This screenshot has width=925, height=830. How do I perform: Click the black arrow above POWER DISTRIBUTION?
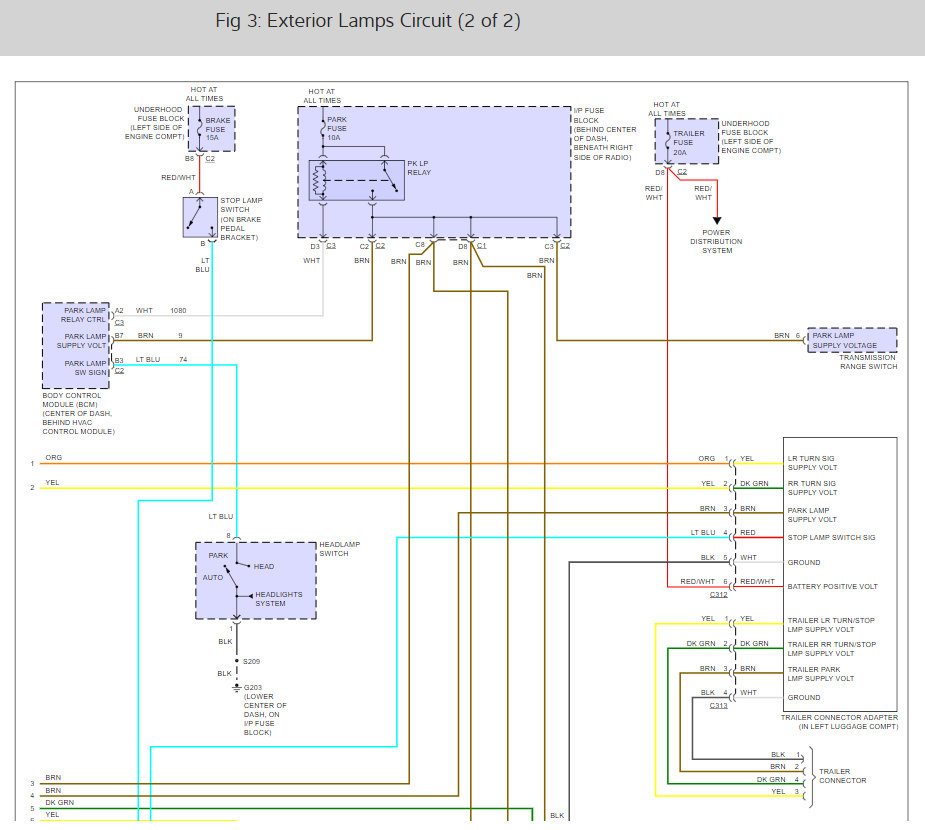(717, 221)
